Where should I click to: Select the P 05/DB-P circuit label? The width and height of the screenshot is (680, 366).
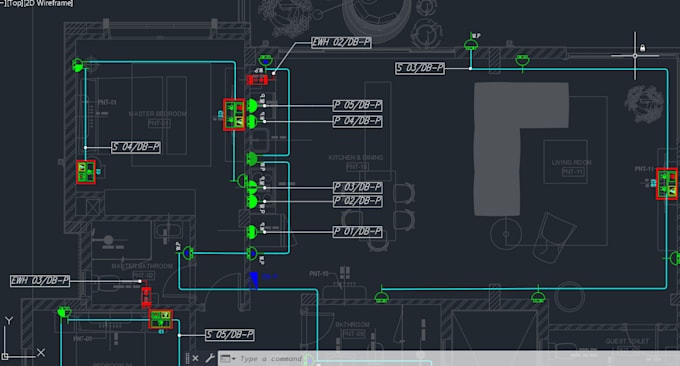point(357,105)
